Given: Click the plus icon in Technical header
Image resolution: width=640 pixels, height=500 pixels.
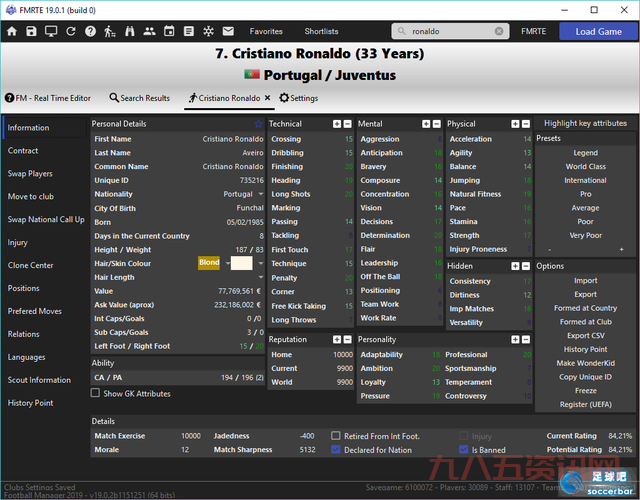Looking at the screenshot, I should 336,124.
